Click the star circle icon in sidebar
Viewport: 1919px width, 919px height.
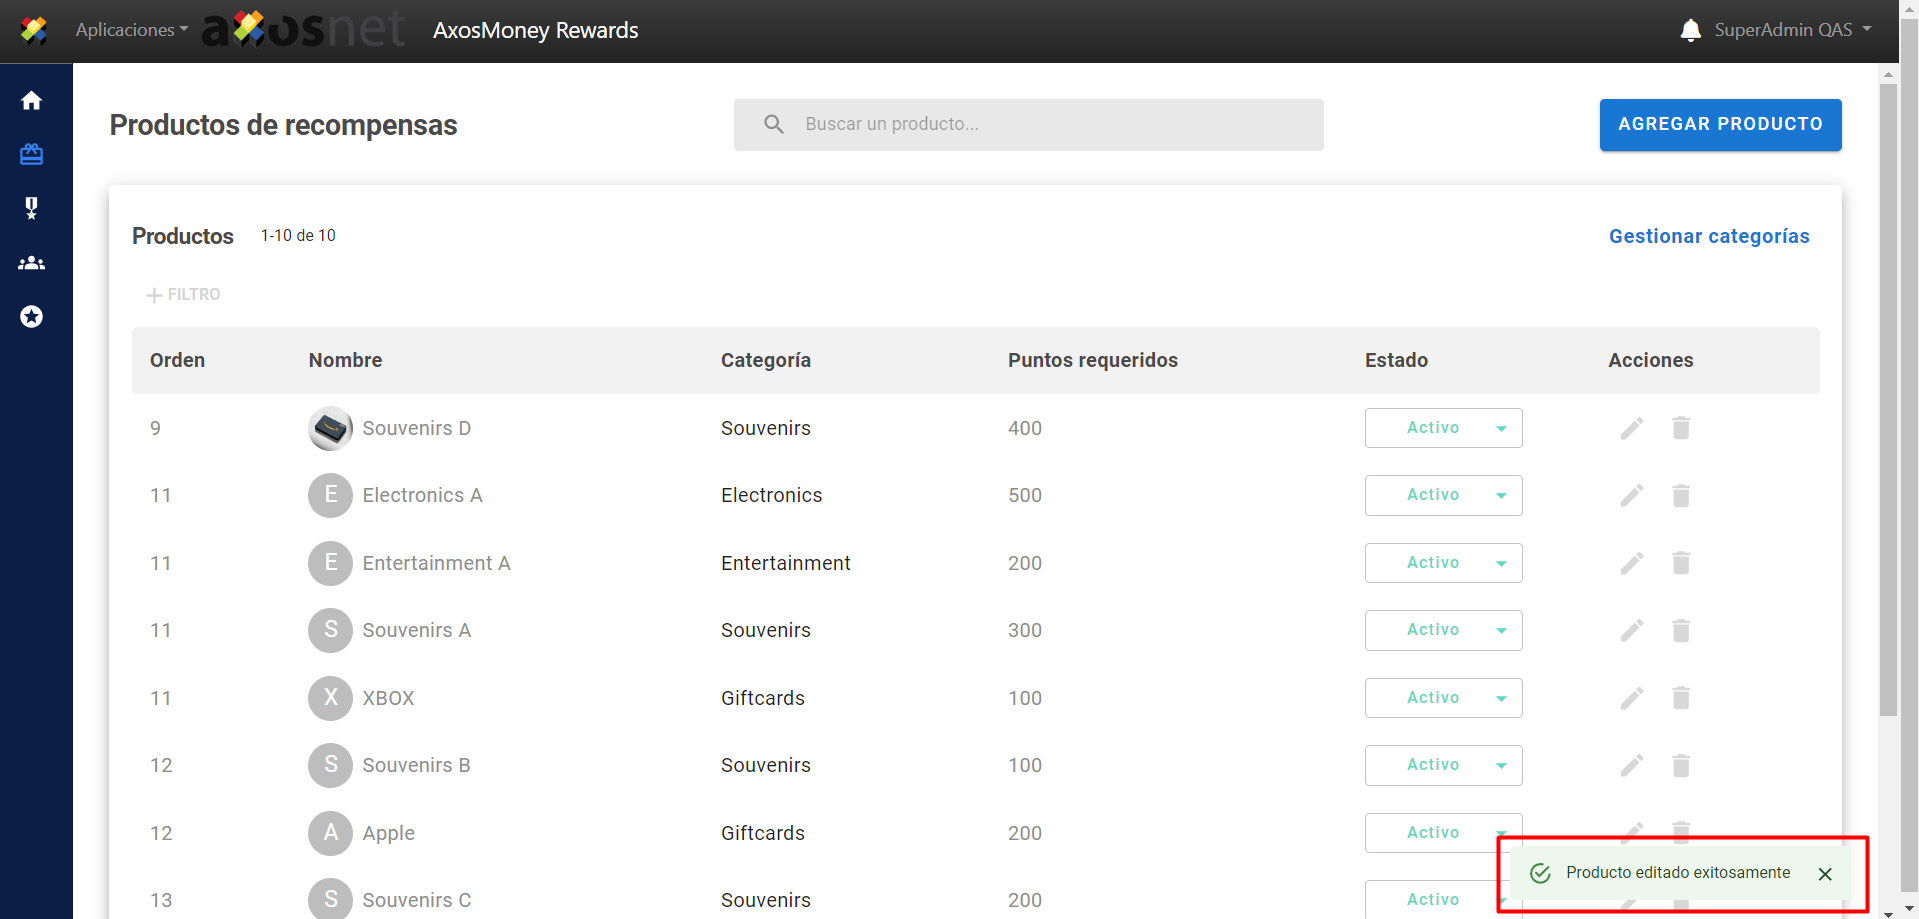tap(32, 317)
